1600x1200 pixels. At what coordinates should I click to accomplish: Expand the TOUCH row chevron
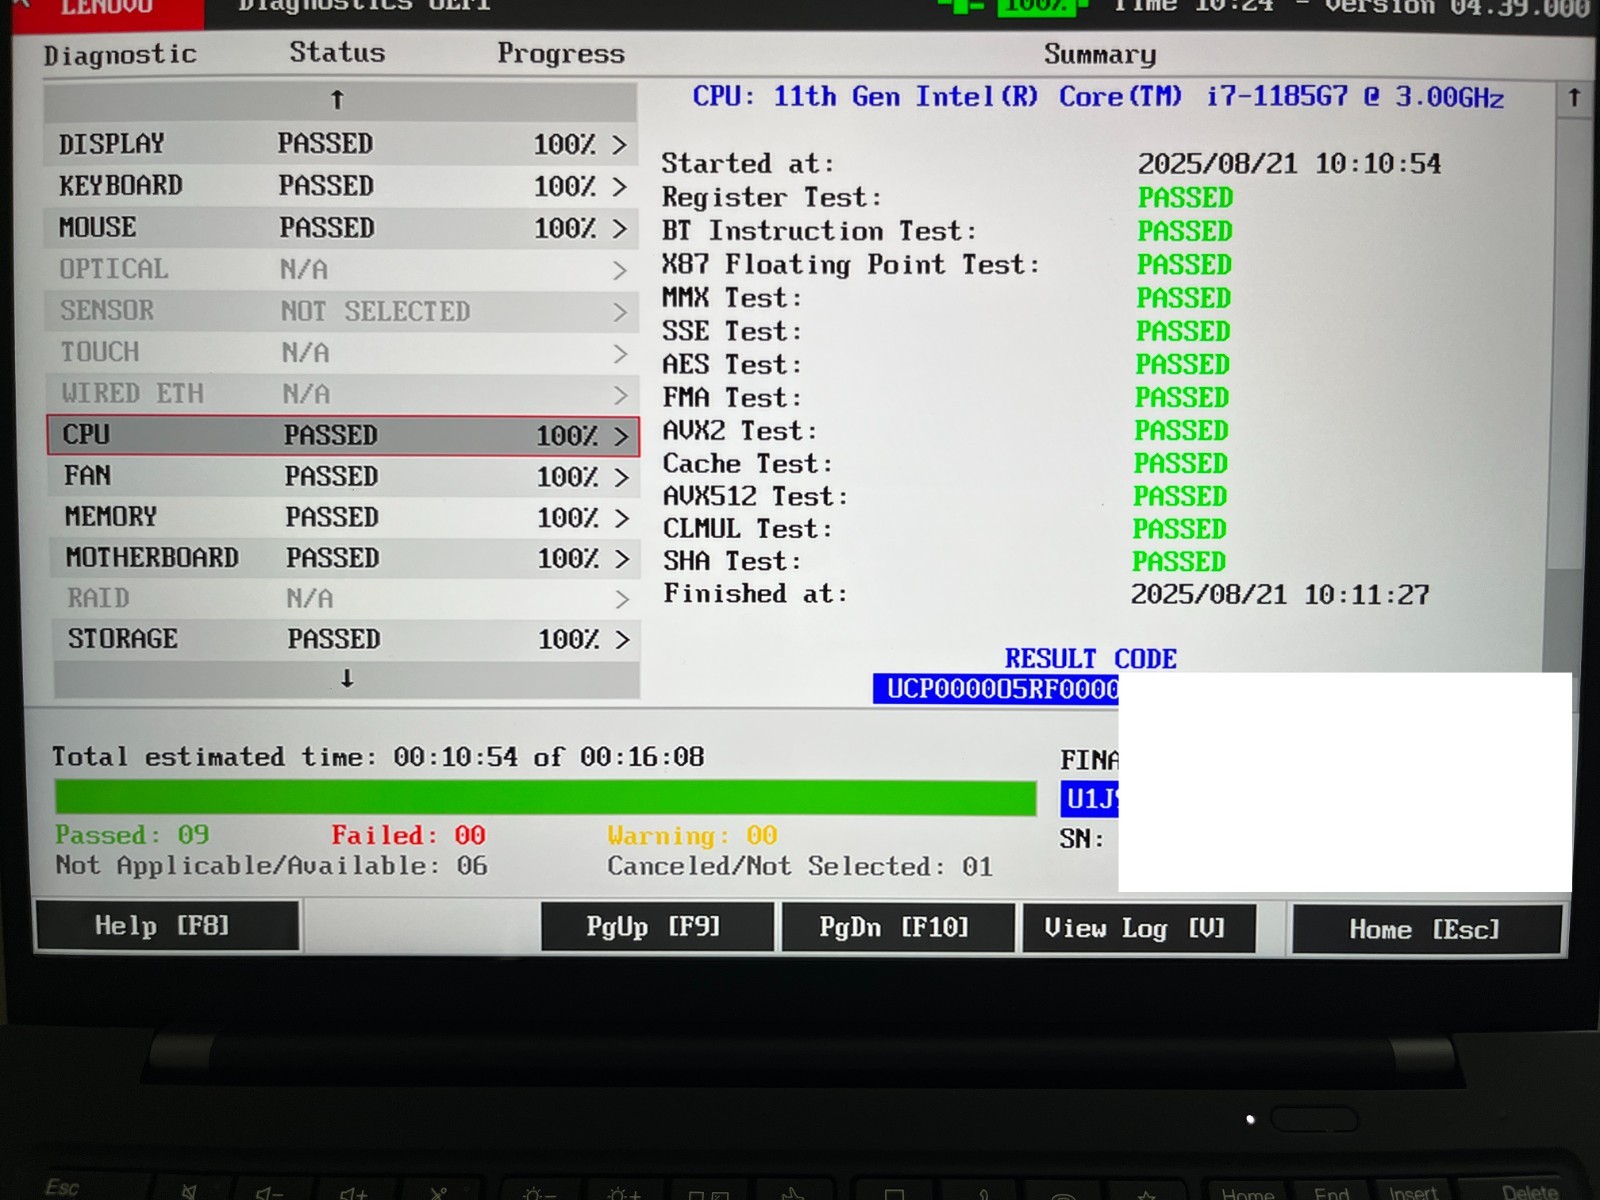click(620, 354)
